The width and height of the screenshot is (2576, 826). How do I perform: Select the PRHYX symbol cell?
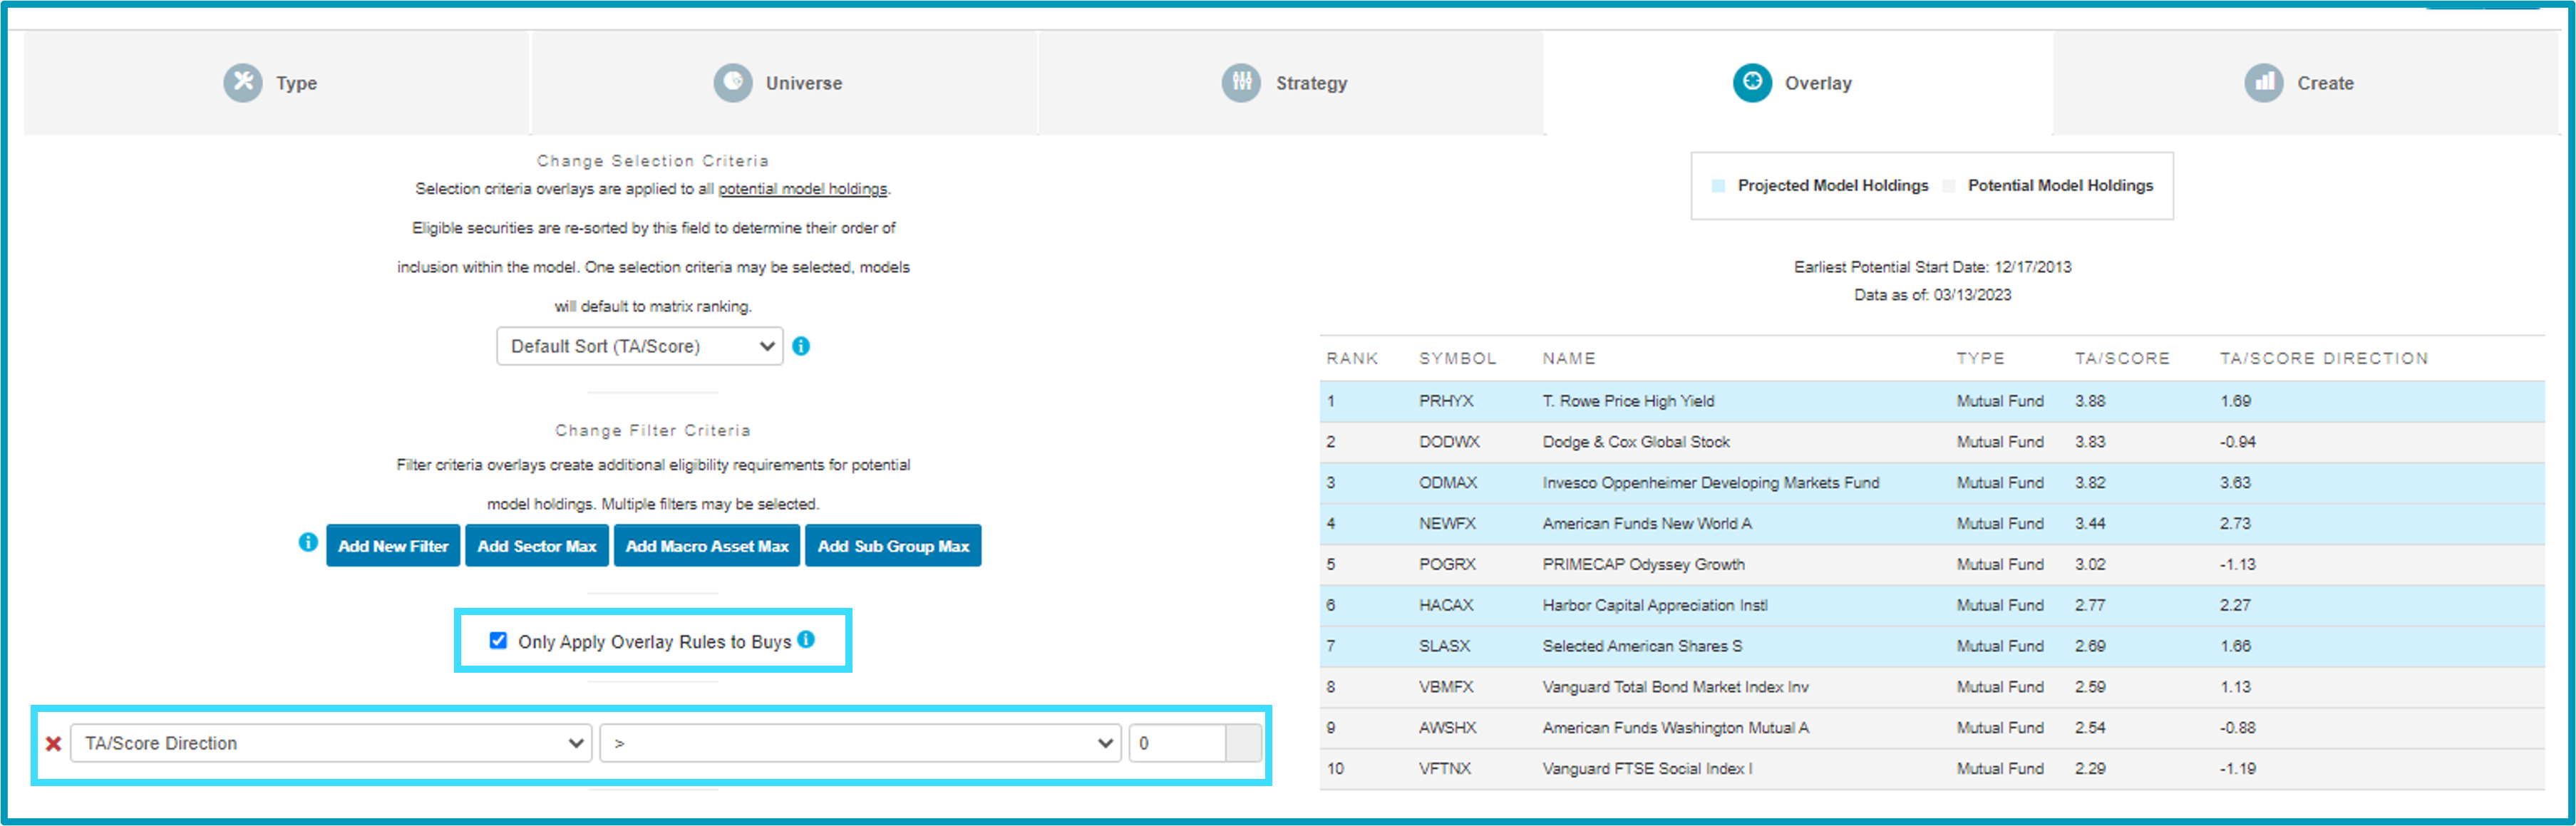point(1446,401)
